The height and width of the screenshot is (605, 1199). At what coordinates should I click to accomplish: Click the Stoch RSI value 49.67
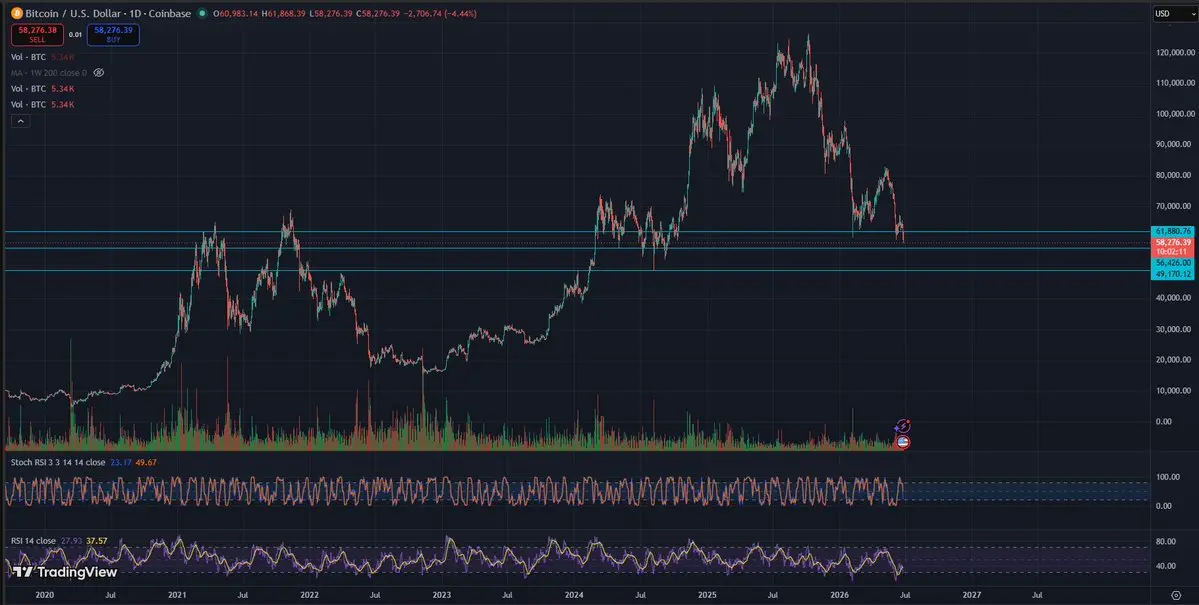point(146,462)
